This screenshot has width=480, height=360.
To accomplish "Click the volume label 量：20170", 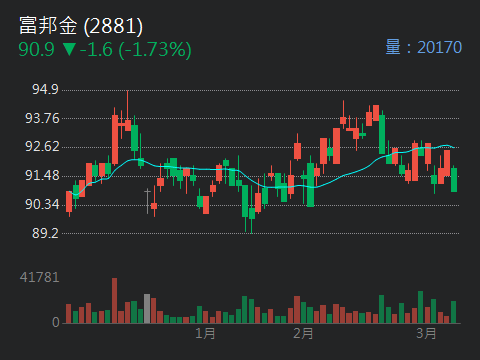I will coord(424,47).
